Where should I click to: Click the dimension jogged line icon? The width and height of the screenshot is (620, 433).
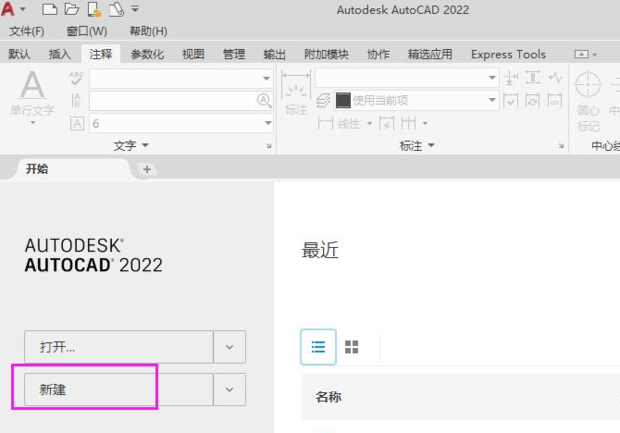click(x=555, y=78)
